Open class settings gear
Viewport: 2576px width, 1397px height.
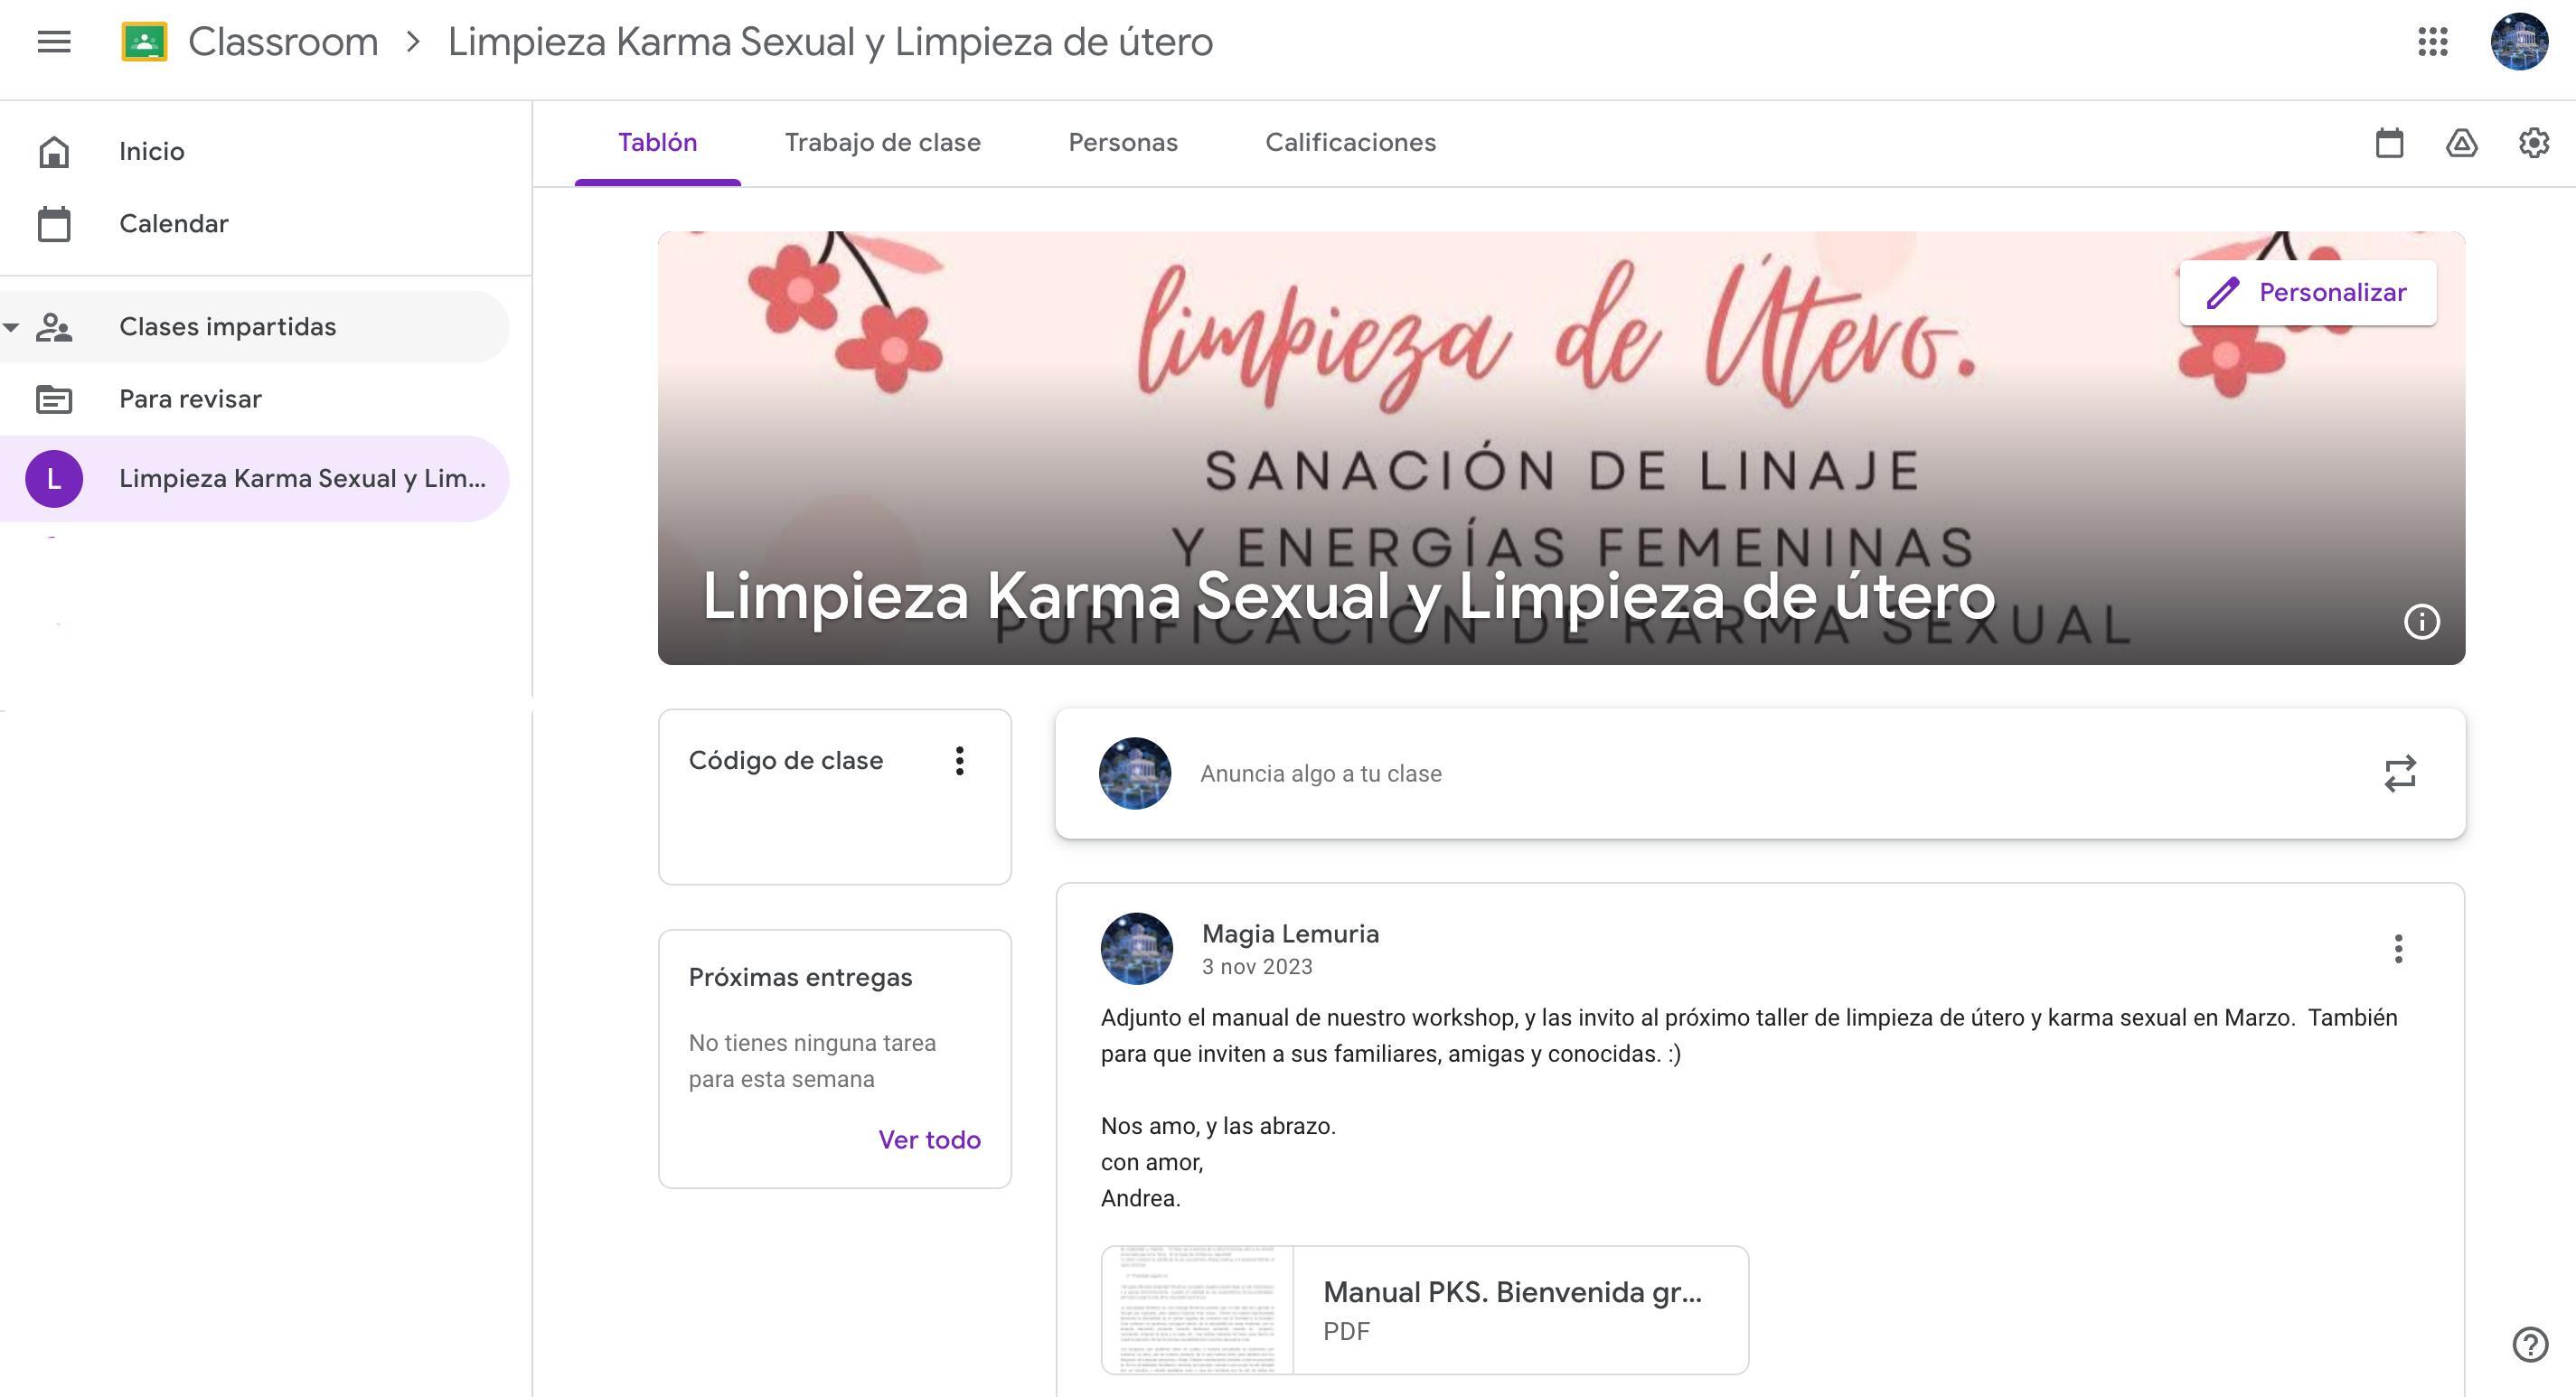click(x=2533, y=143)
